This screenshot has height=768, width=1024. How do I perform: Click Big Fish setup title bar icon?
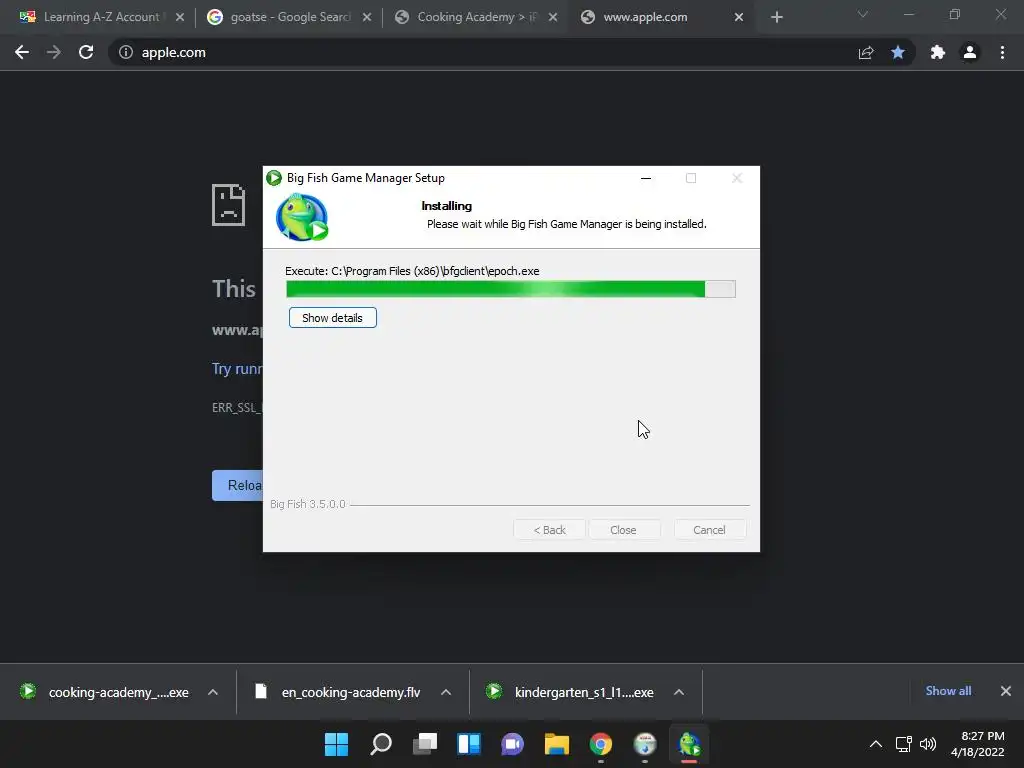(x=274, y=178)
